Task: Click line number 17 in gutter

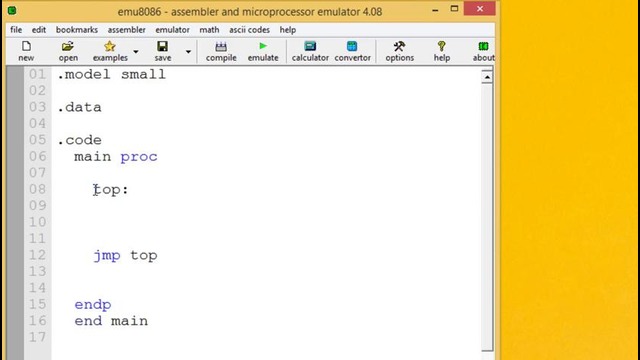Action: click(x=38, y=337)
